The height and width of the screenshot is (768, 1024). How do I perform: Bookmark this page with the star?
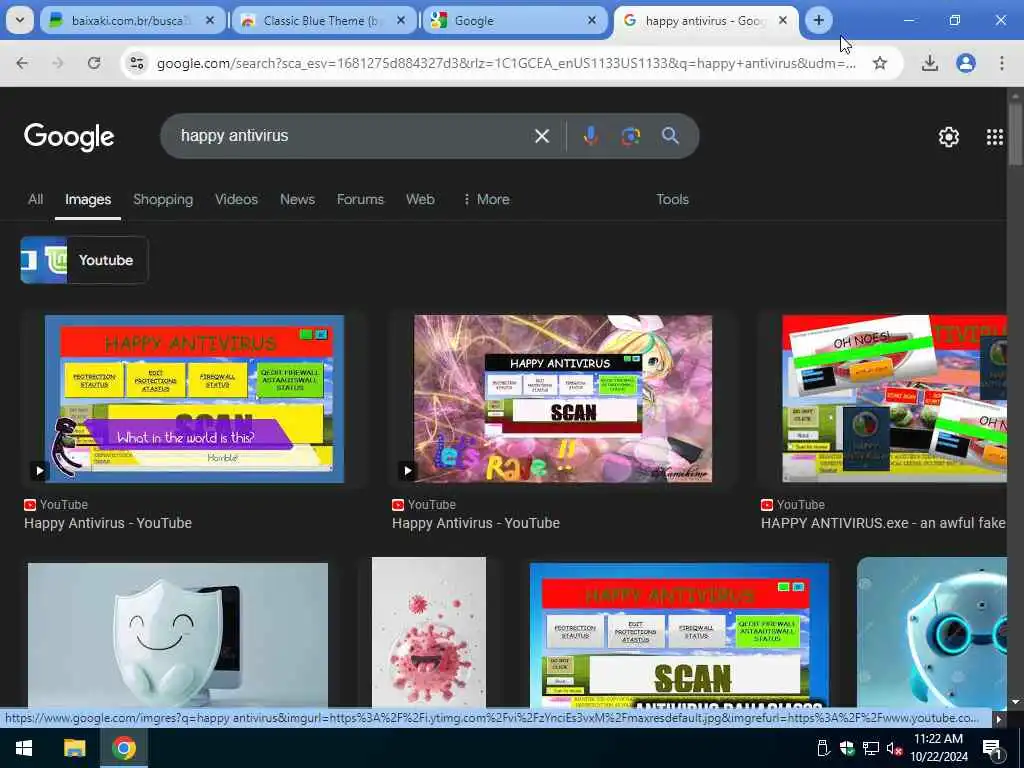point(880,63)
